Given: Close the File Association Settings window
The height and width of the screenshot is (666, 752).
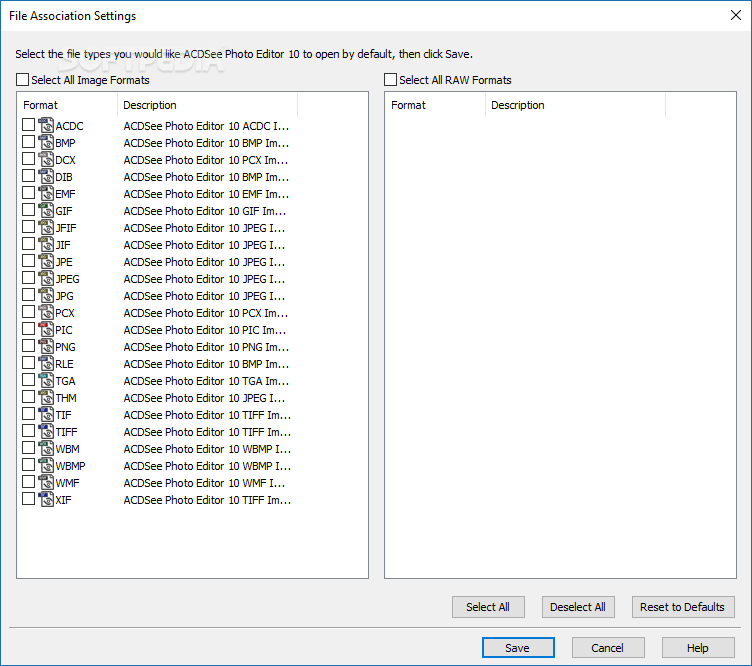Looking at the screenshot, I should 735,15.
